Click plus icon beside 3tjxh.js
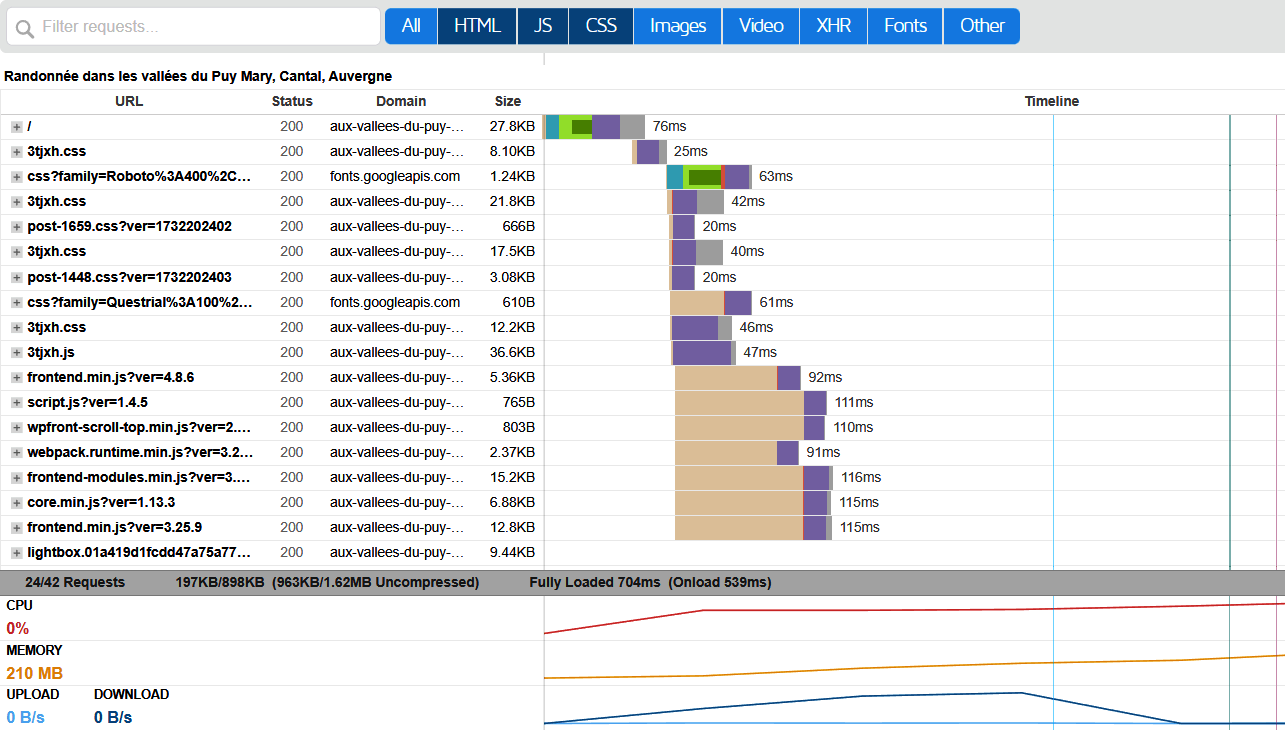 tap(16, 352)
